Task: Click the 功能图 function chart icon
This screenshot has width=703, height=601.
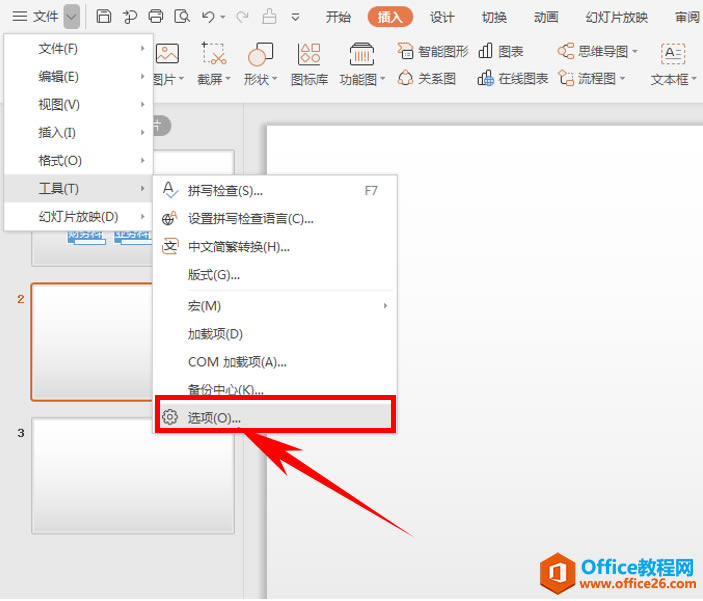Action: (361, 54)
